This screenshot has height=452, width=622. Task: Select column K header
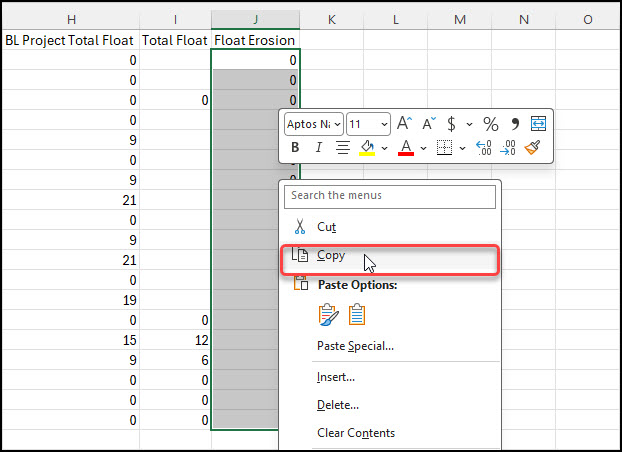click(332, 19)
